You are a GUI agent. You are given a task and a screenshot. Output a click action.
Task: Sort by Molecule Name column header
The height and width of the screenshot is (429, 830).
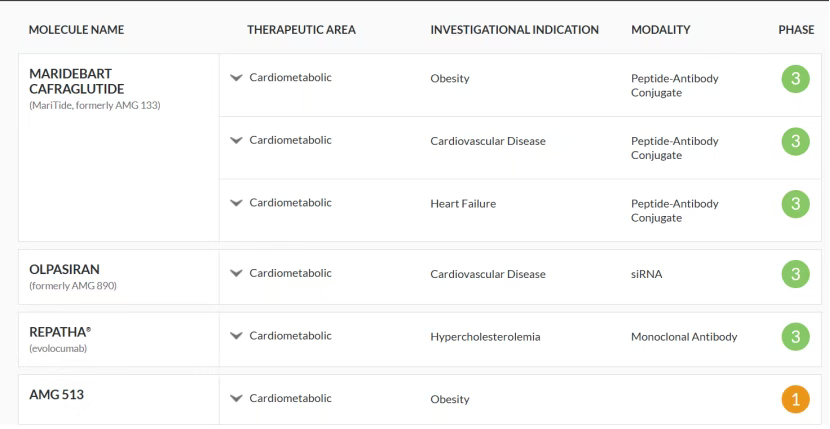(76, 30)
